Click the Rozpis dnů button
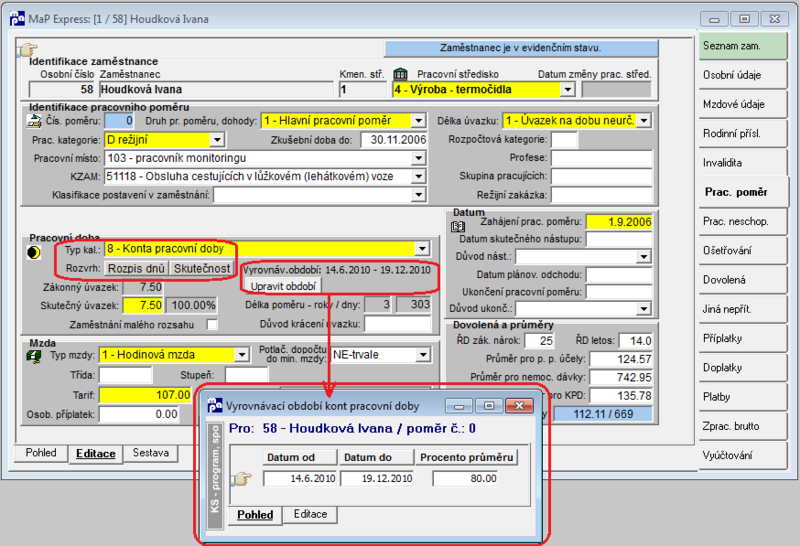Screen dimensions: 800x546 (136, 268)
